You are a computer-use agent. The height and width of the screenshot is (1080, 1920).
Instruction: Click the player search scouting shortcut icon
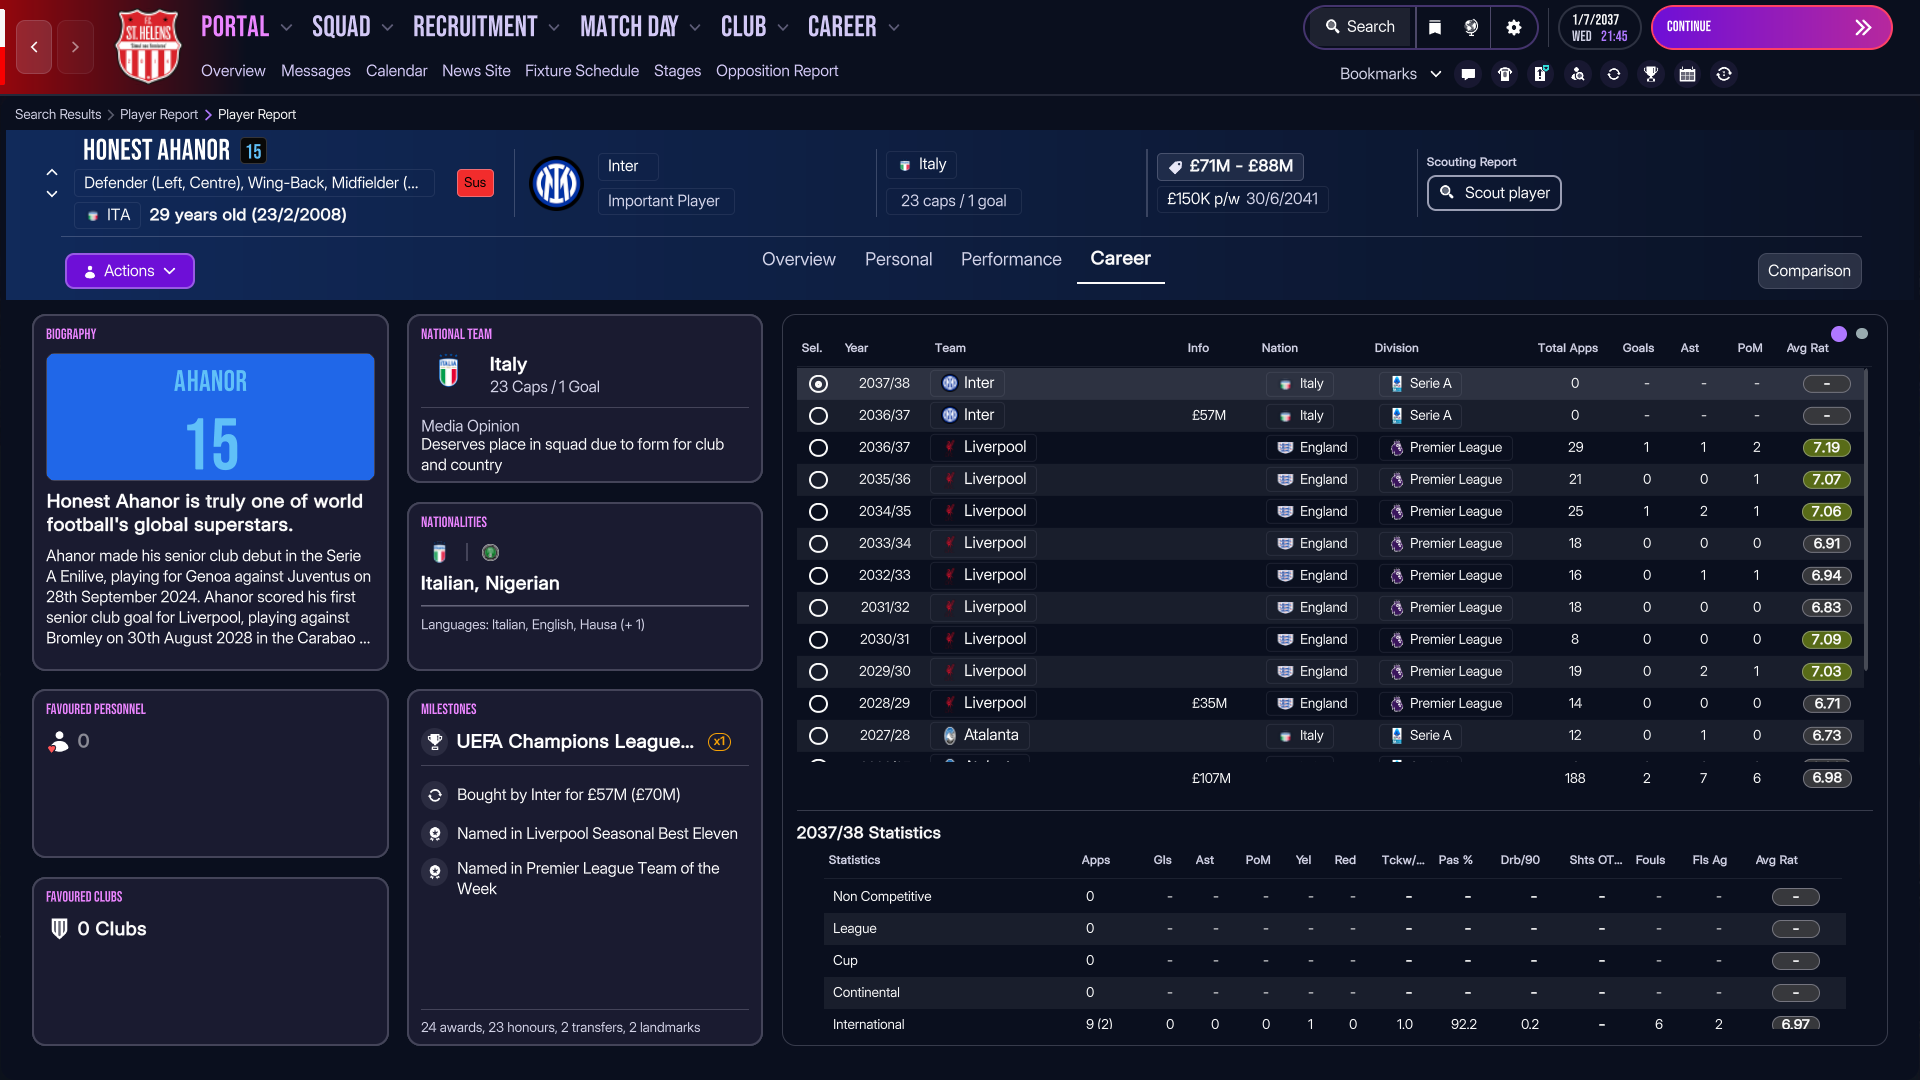[1577, 74]
